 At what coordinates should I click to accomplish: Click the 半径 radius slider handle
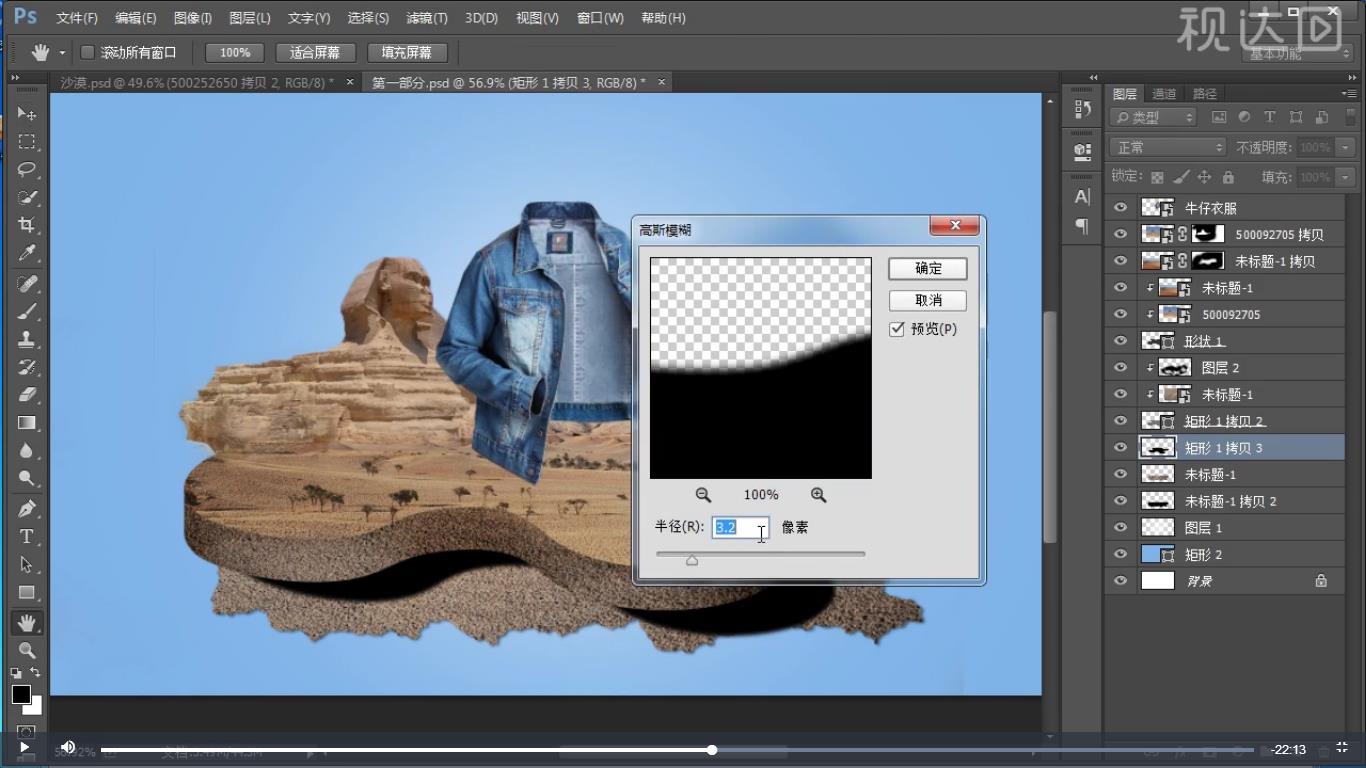(691, 561)
